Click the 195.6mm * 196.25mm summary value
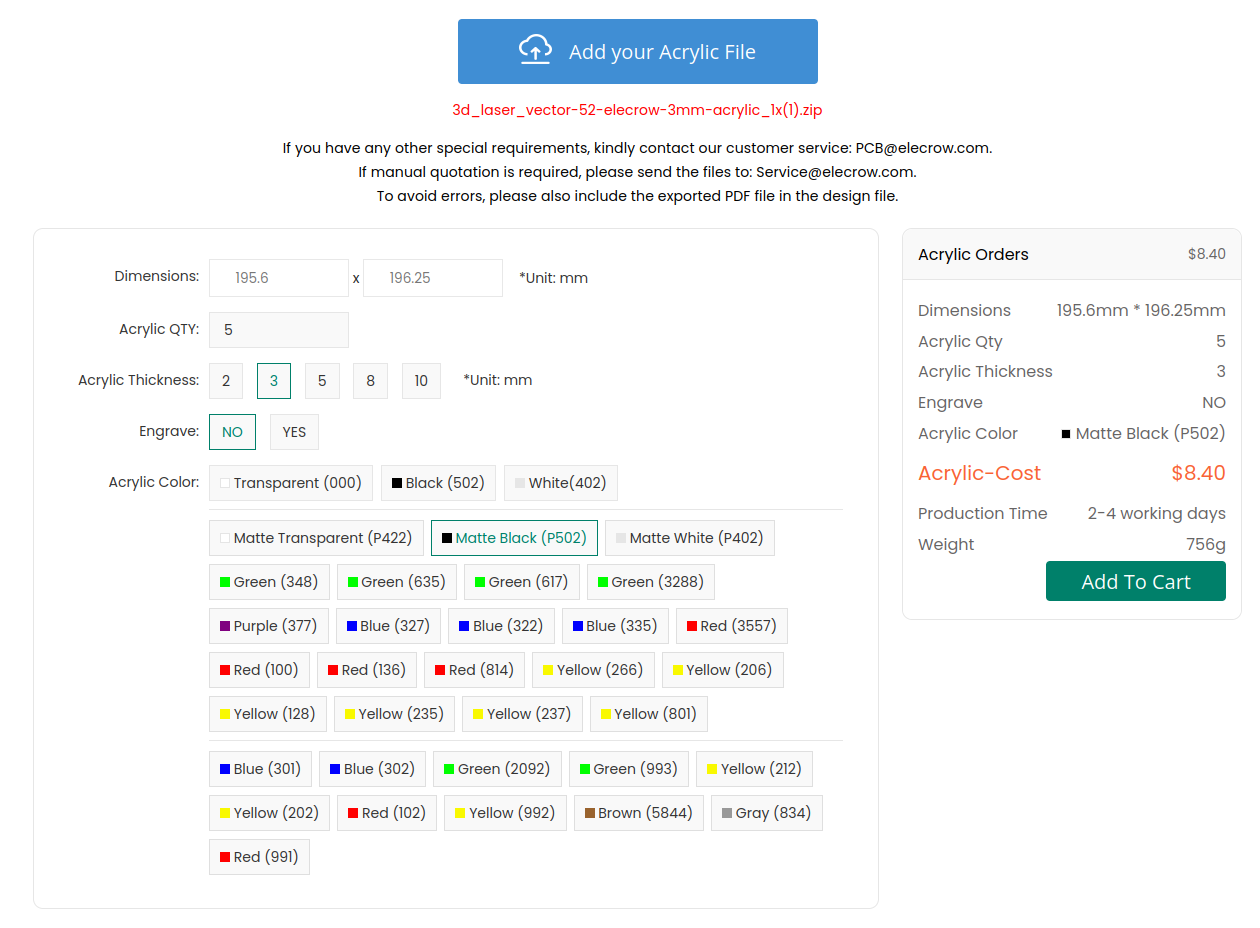Viewport: 1260px width, 928px height. [1141, 310]
